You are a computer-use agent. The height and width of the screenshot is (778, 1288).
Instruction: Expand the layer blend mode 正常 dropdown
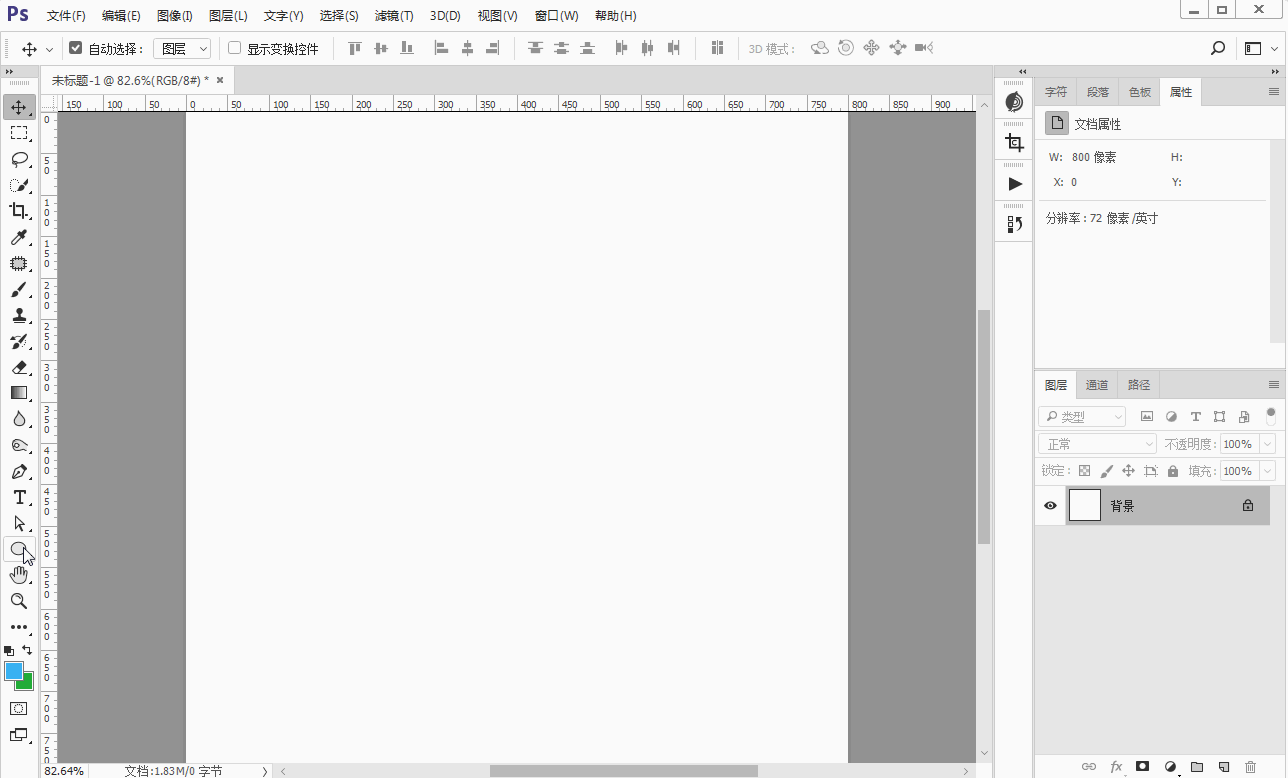(x=1097, y=444)
